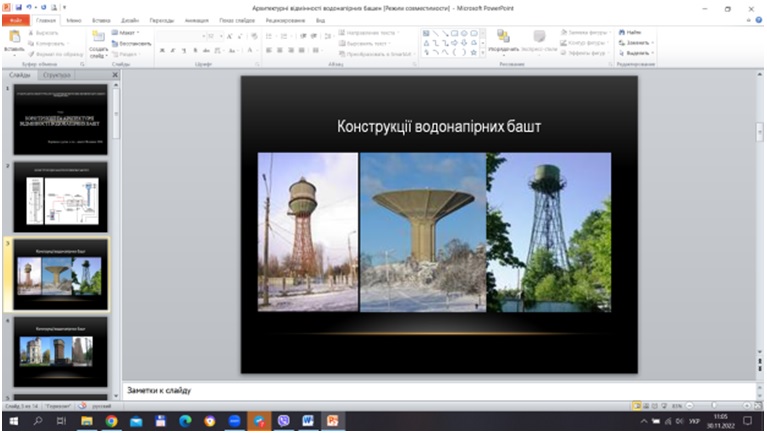The height and width of the screenshot is (433, 767).
Task: Click the Section (Раздел) button
Action: [126, 54]
